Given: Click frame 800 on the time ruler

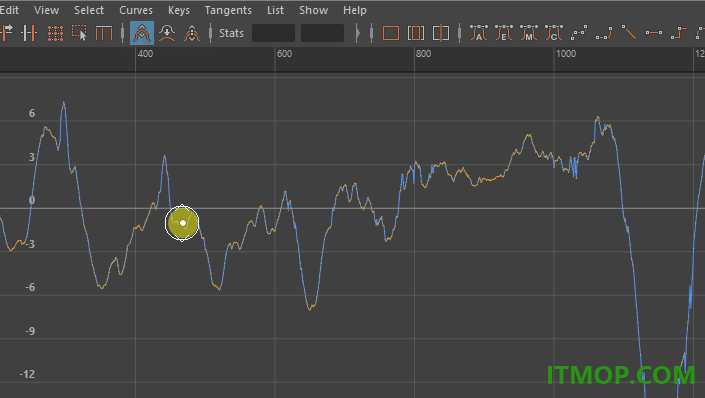Looking at the screenshot, I should point(423,54).
